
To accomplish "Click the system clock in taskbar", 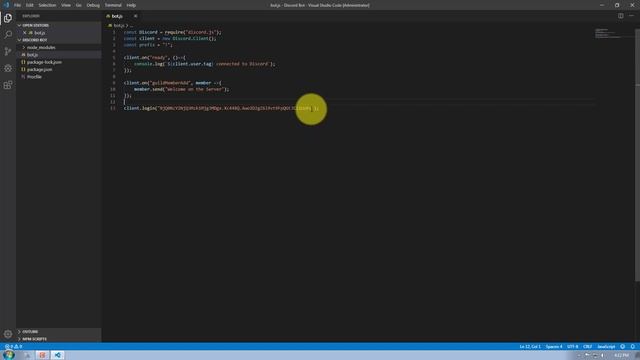I will tap(622, 356).
